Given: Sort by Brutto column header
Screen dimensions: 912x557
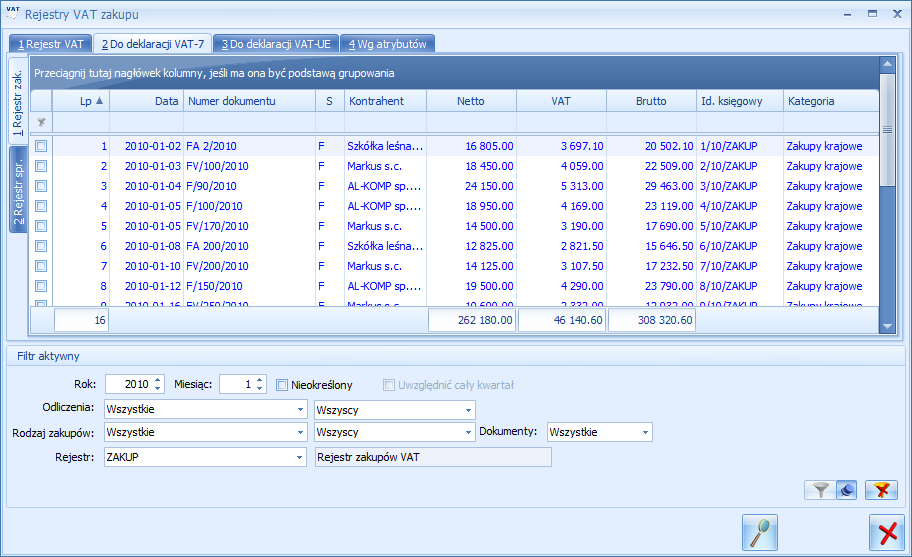Looking at the screenshot, I should (651, 101).
